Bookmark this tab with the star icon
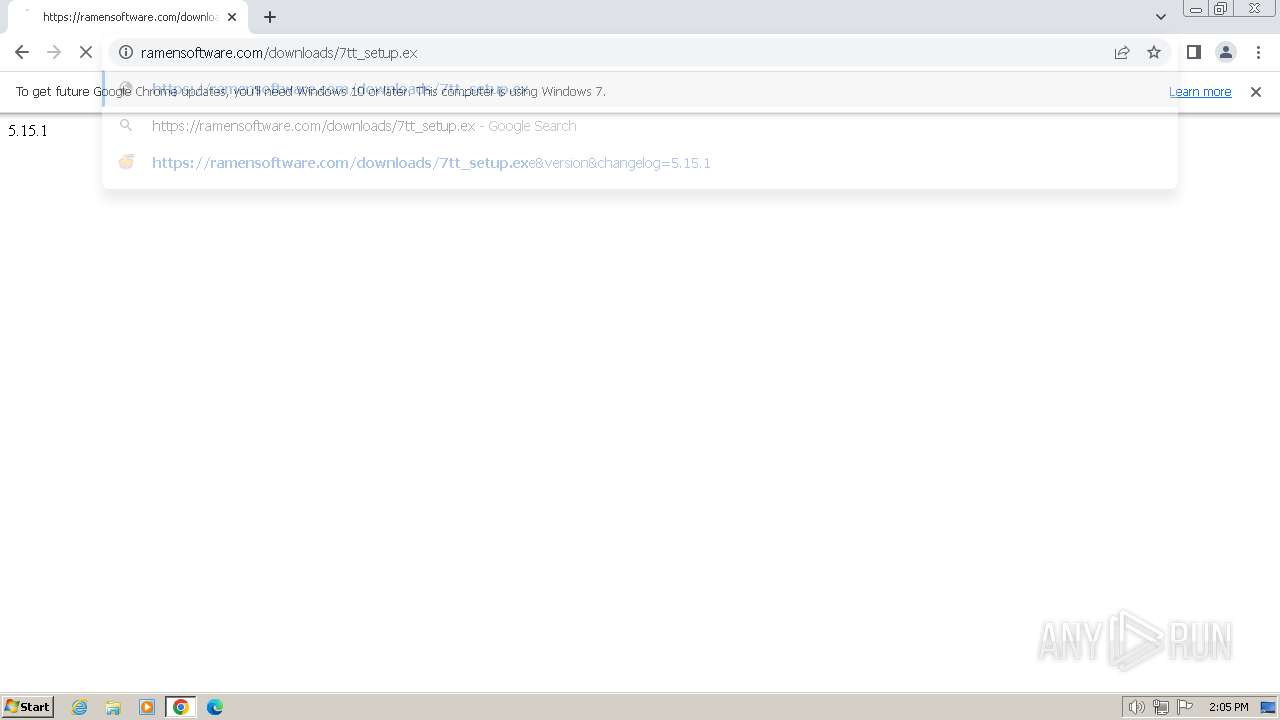Image resolution: width=1280 pixels, height=720 pixels. tap(1154, 52)
